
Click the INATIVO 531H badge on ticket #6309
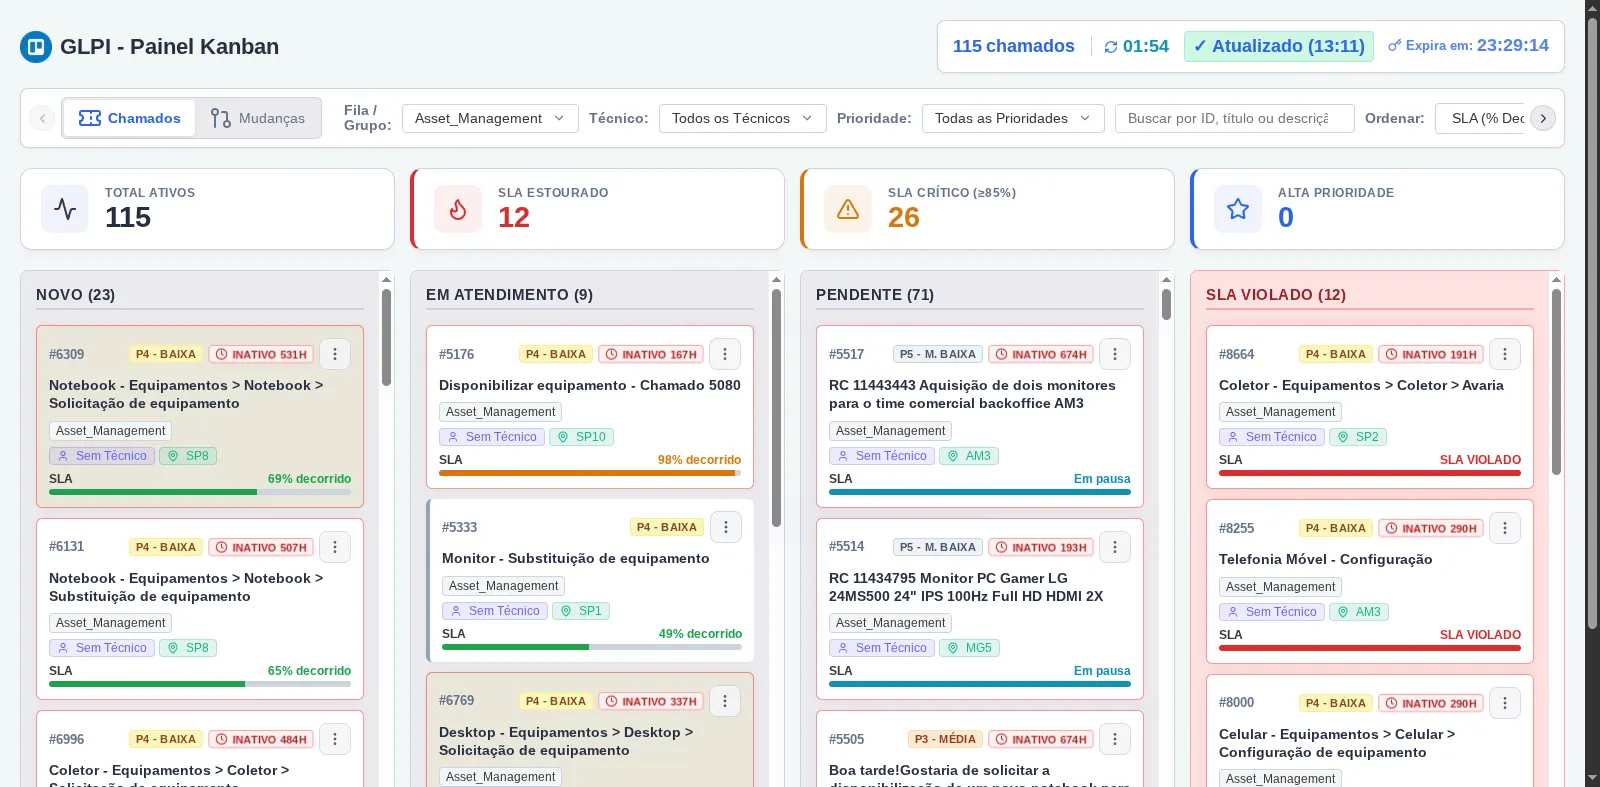pos(261,354)
